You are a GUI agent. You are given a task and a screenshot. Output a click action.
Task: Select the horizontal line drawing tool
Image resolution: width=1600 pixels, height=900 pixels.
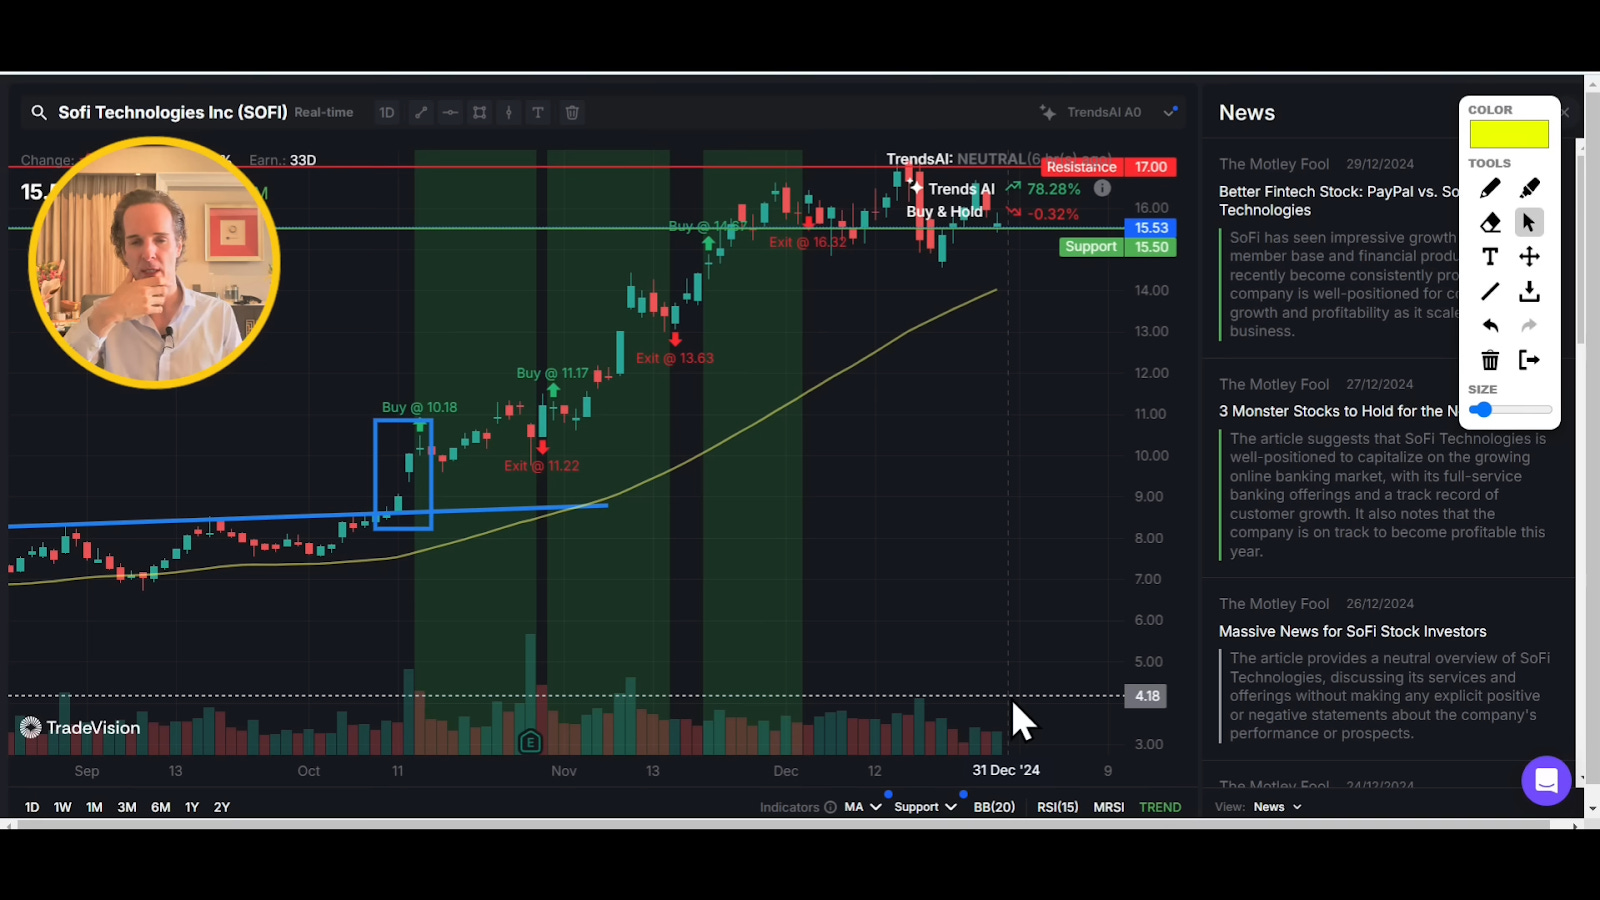(450, 113)
